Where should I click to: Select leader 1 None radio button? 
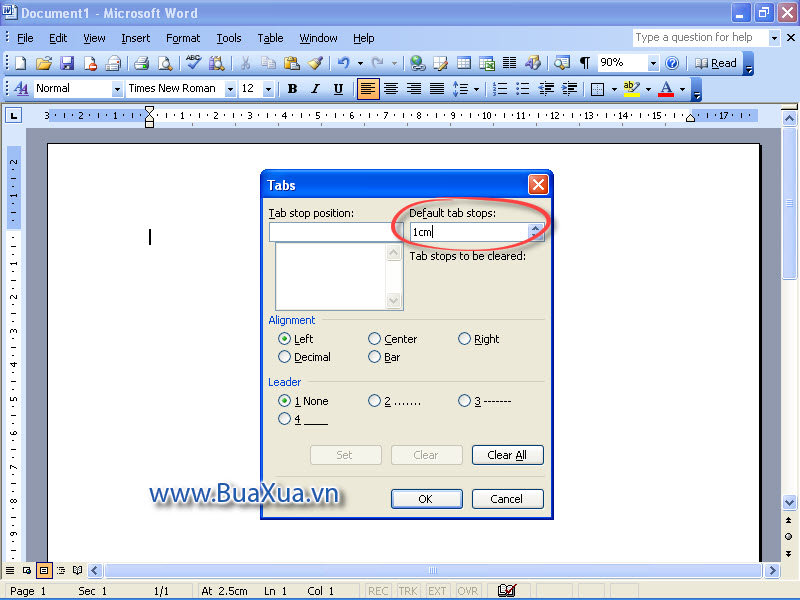[x=284, y=401]
